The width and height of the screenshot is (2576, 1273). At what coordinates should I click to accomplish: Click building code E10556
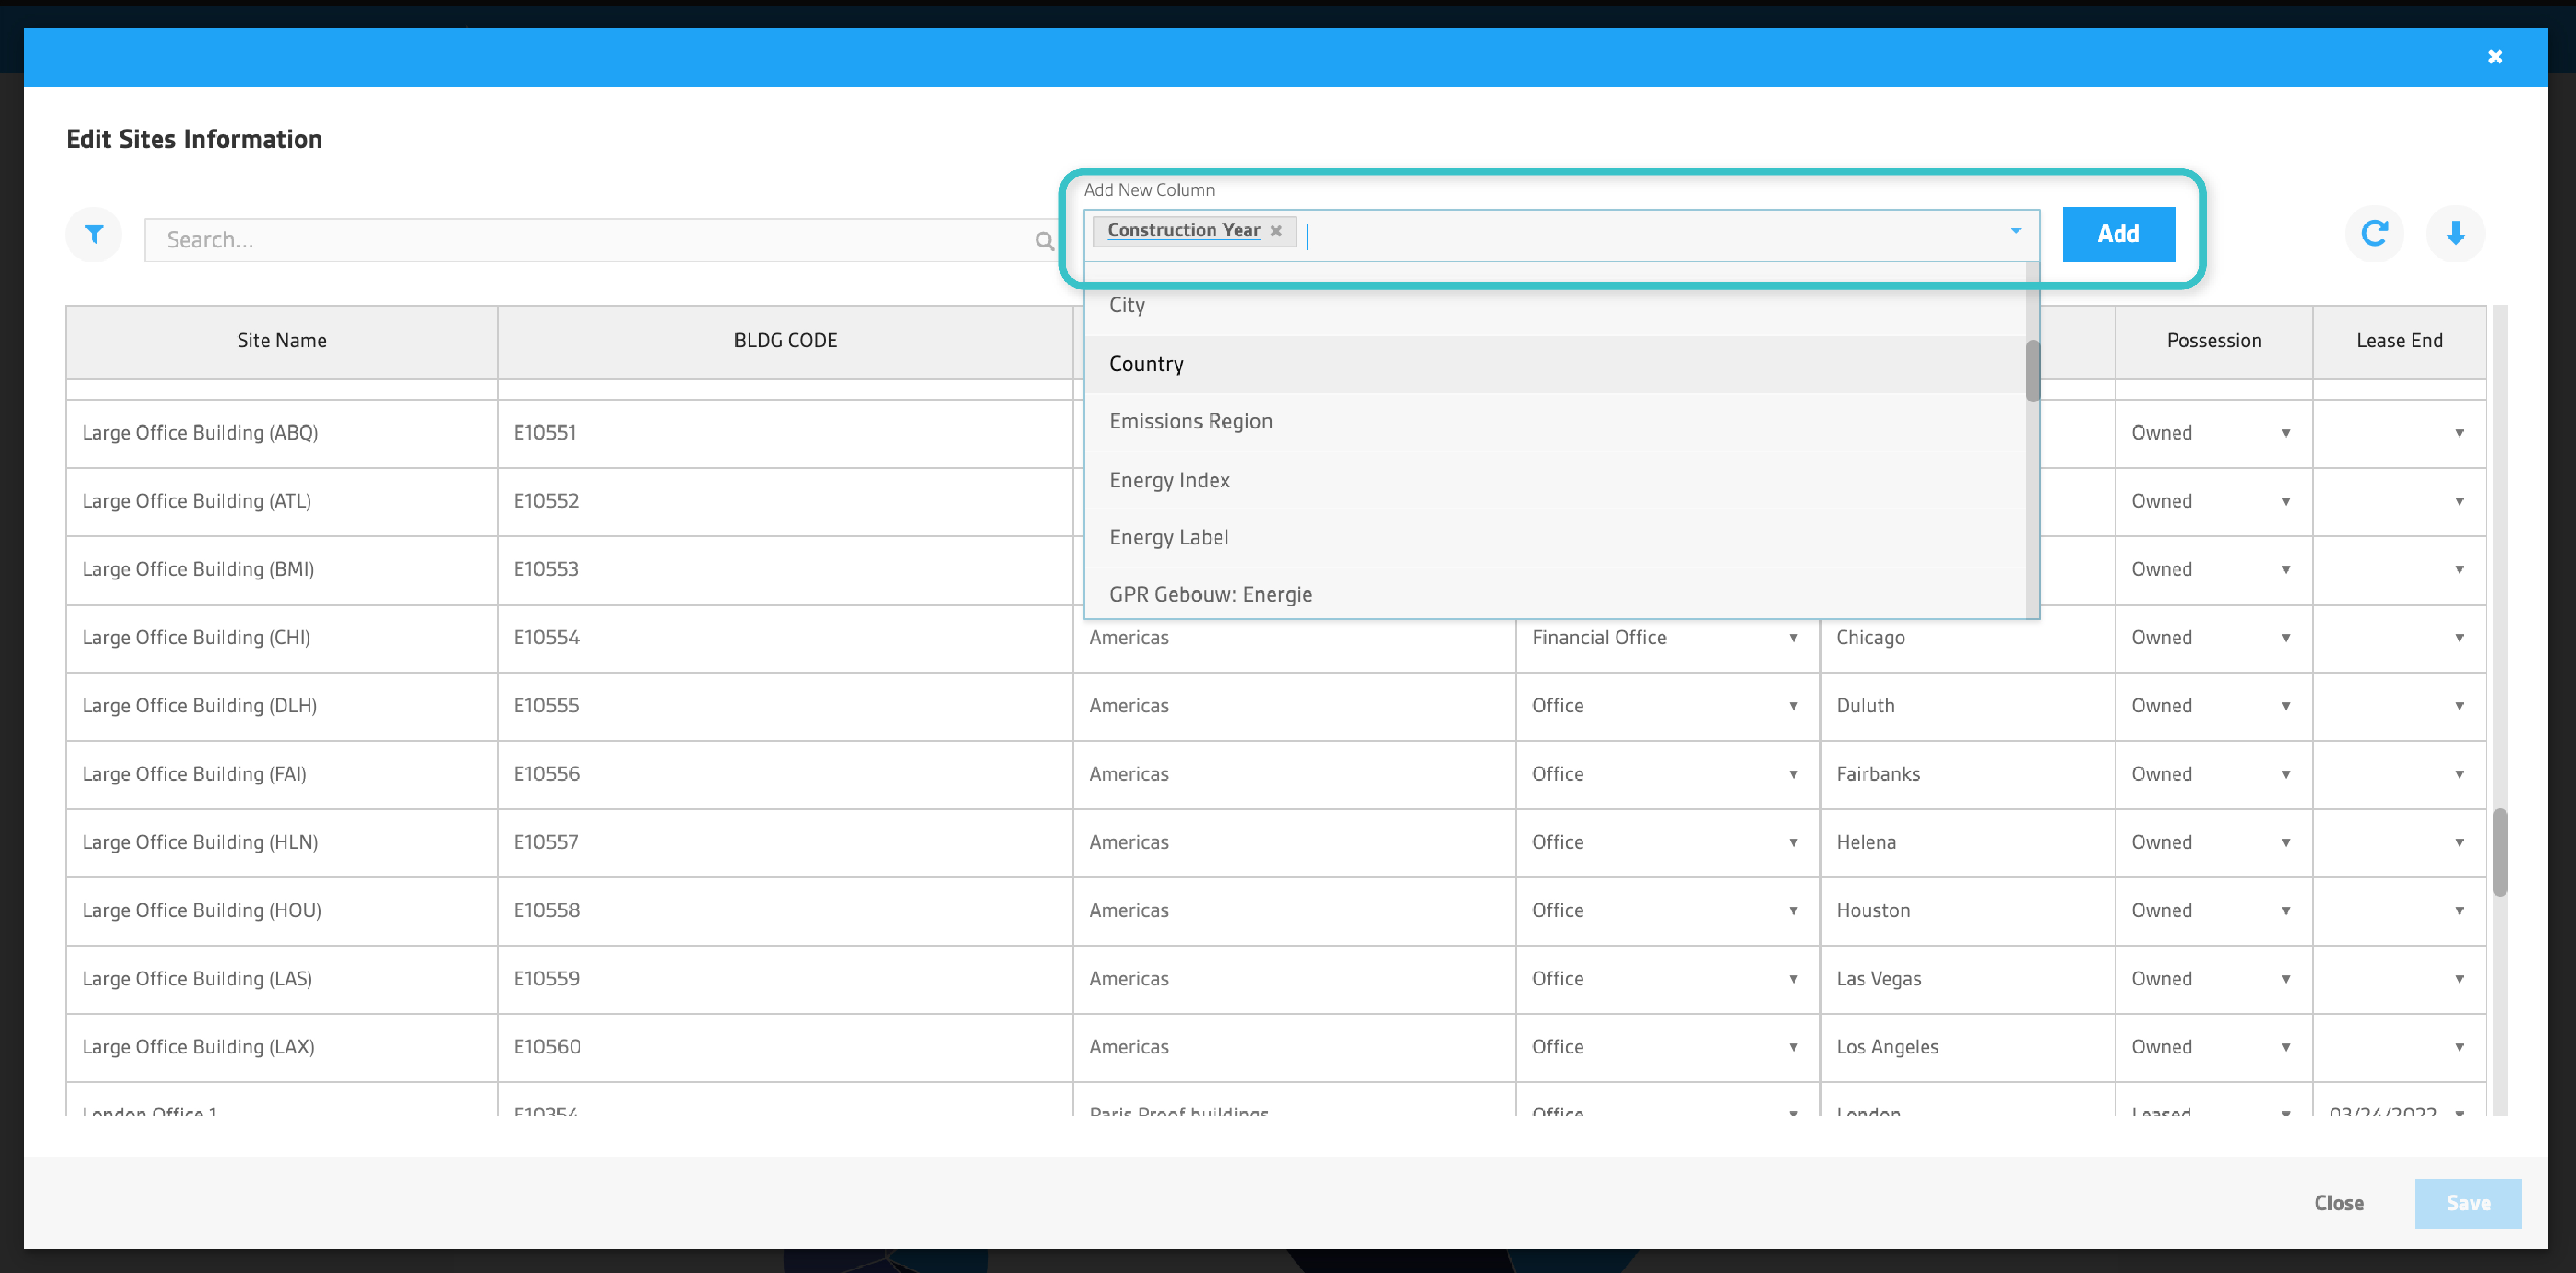pos(785,774)
